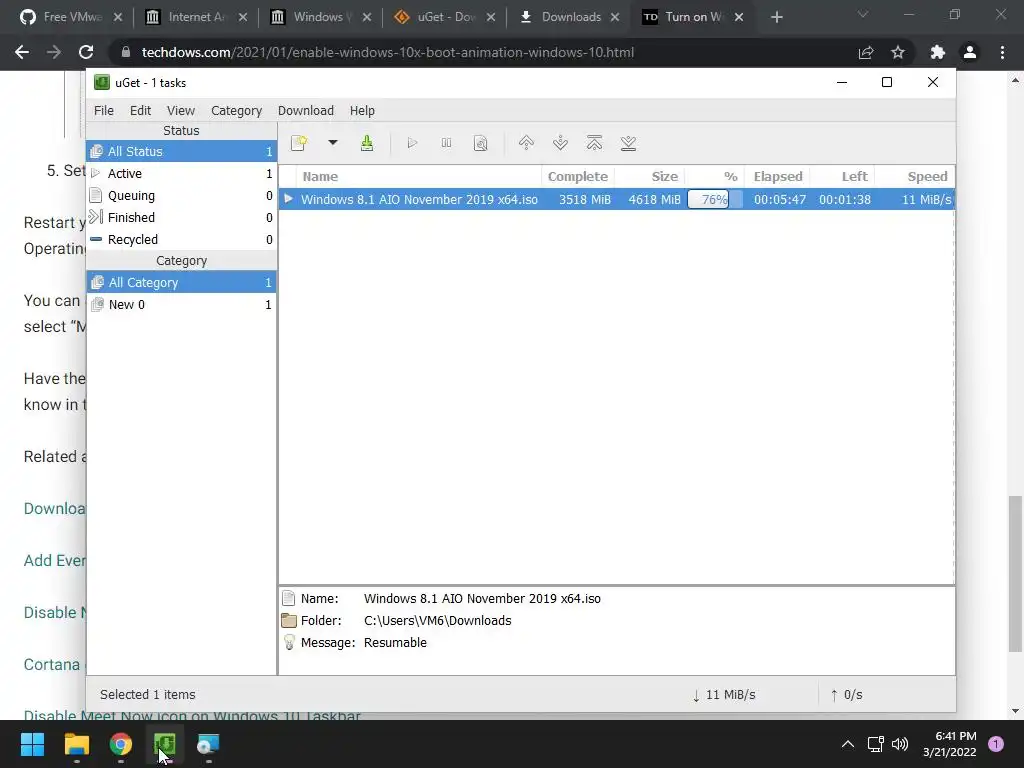
Task: Open the Category menu in uGet
Action: coord(236,110)
